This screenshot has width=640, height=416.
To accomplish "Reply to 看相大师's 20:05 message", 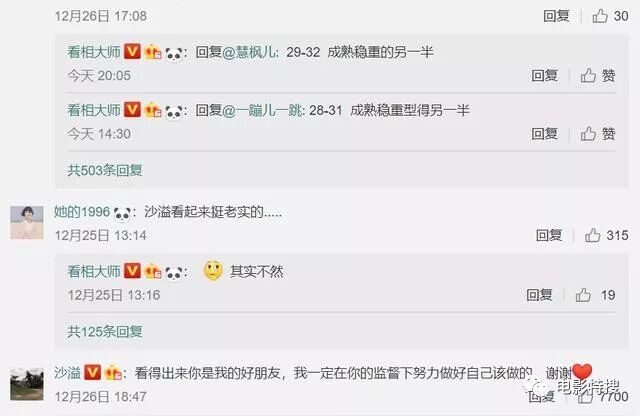I will click(x=544, y=76).
